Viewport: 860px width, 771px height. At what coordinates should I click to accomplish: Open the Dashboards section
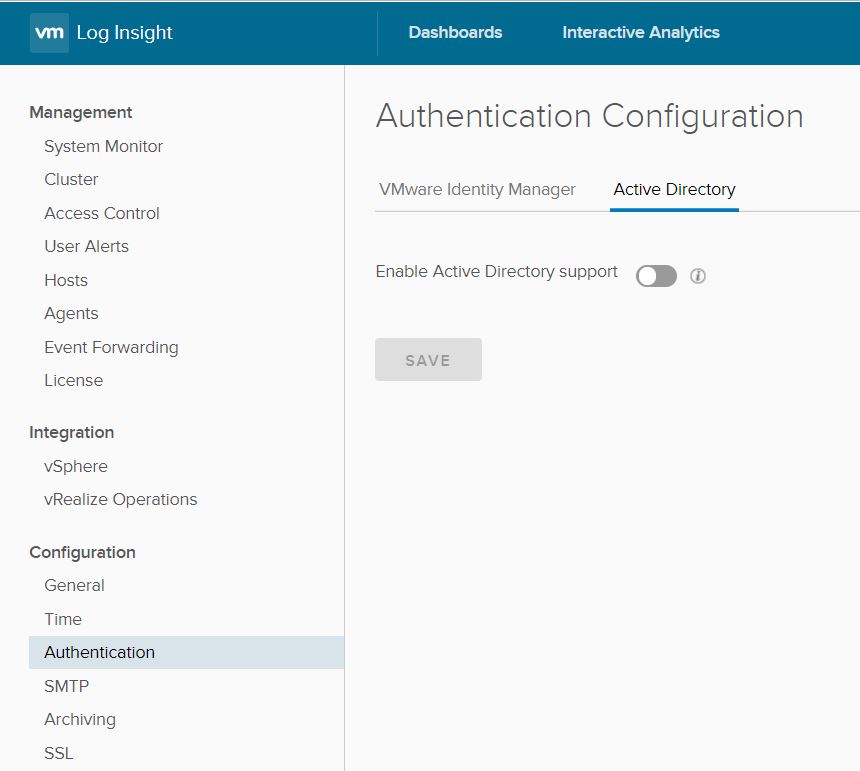pos(455,32)
